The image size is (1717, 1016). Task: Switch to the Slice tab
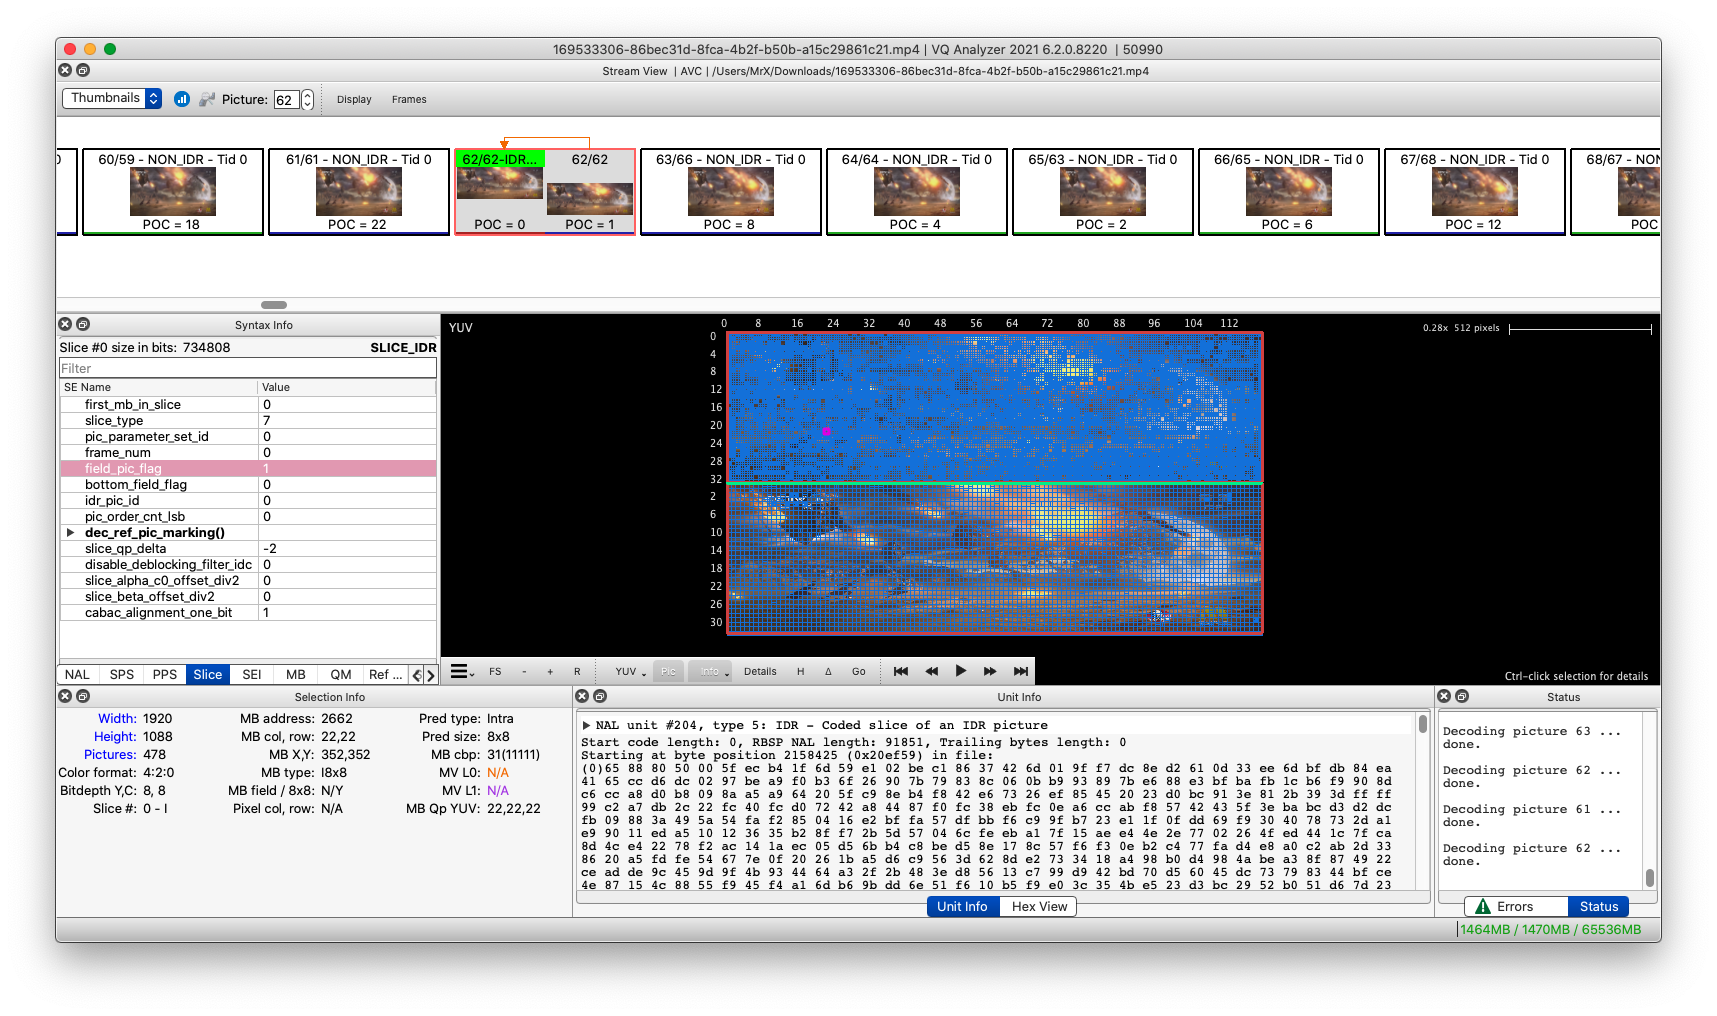[208, 674]
